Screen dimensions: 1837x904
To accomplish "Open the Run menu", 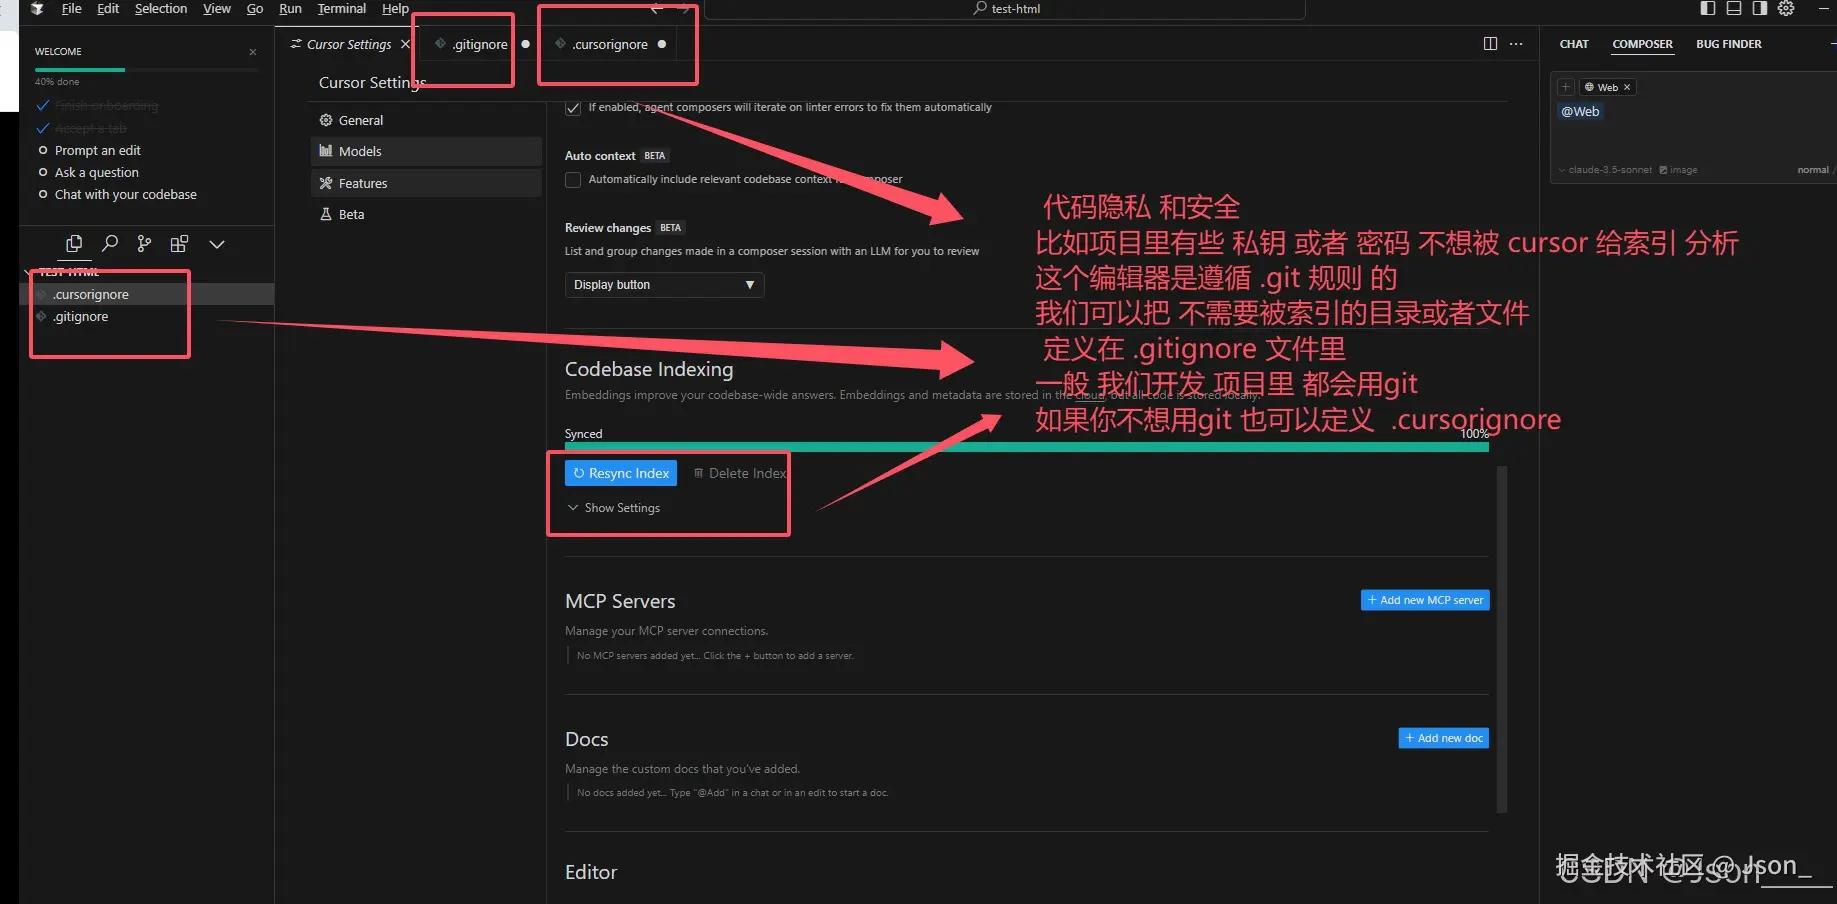I will (x=290, y=8).
